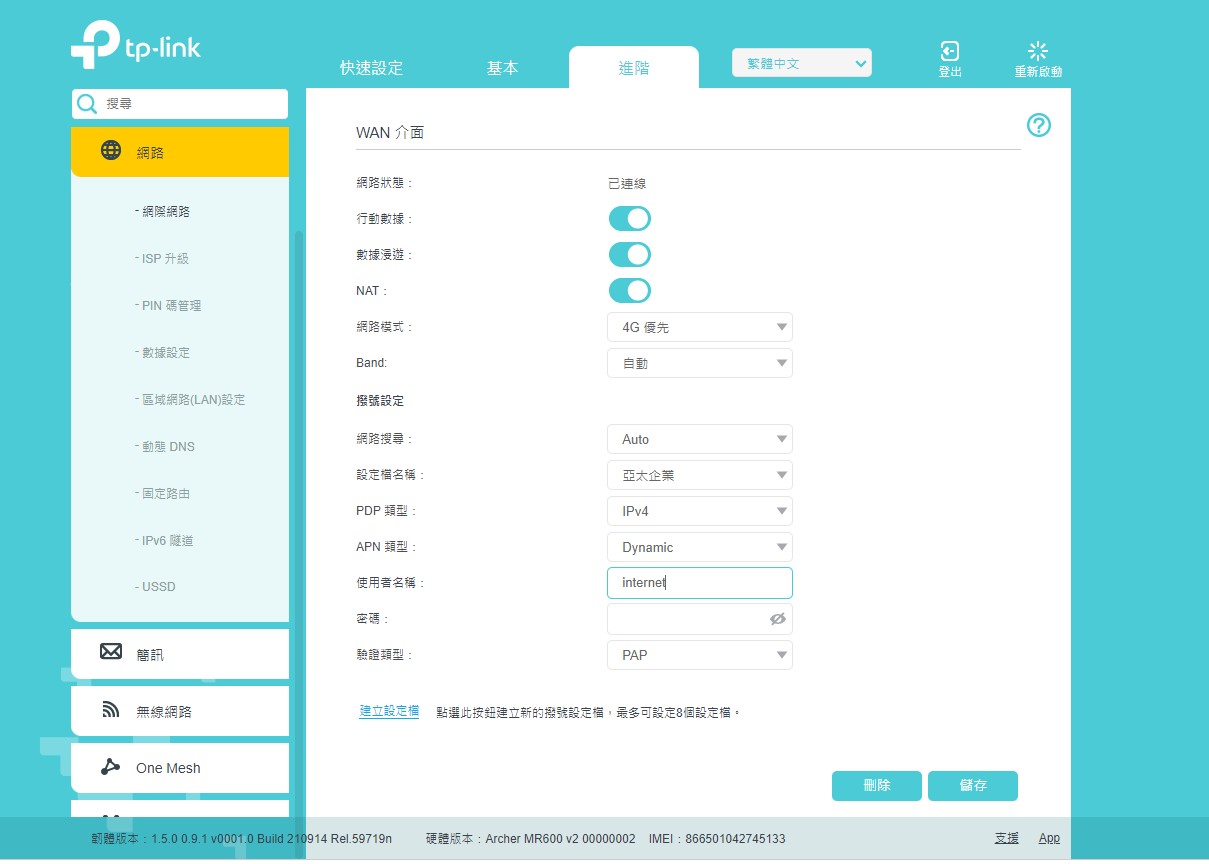1209x864 pixels.
Task: Select USSD submenu item
Action: click(x=157, y=587)
